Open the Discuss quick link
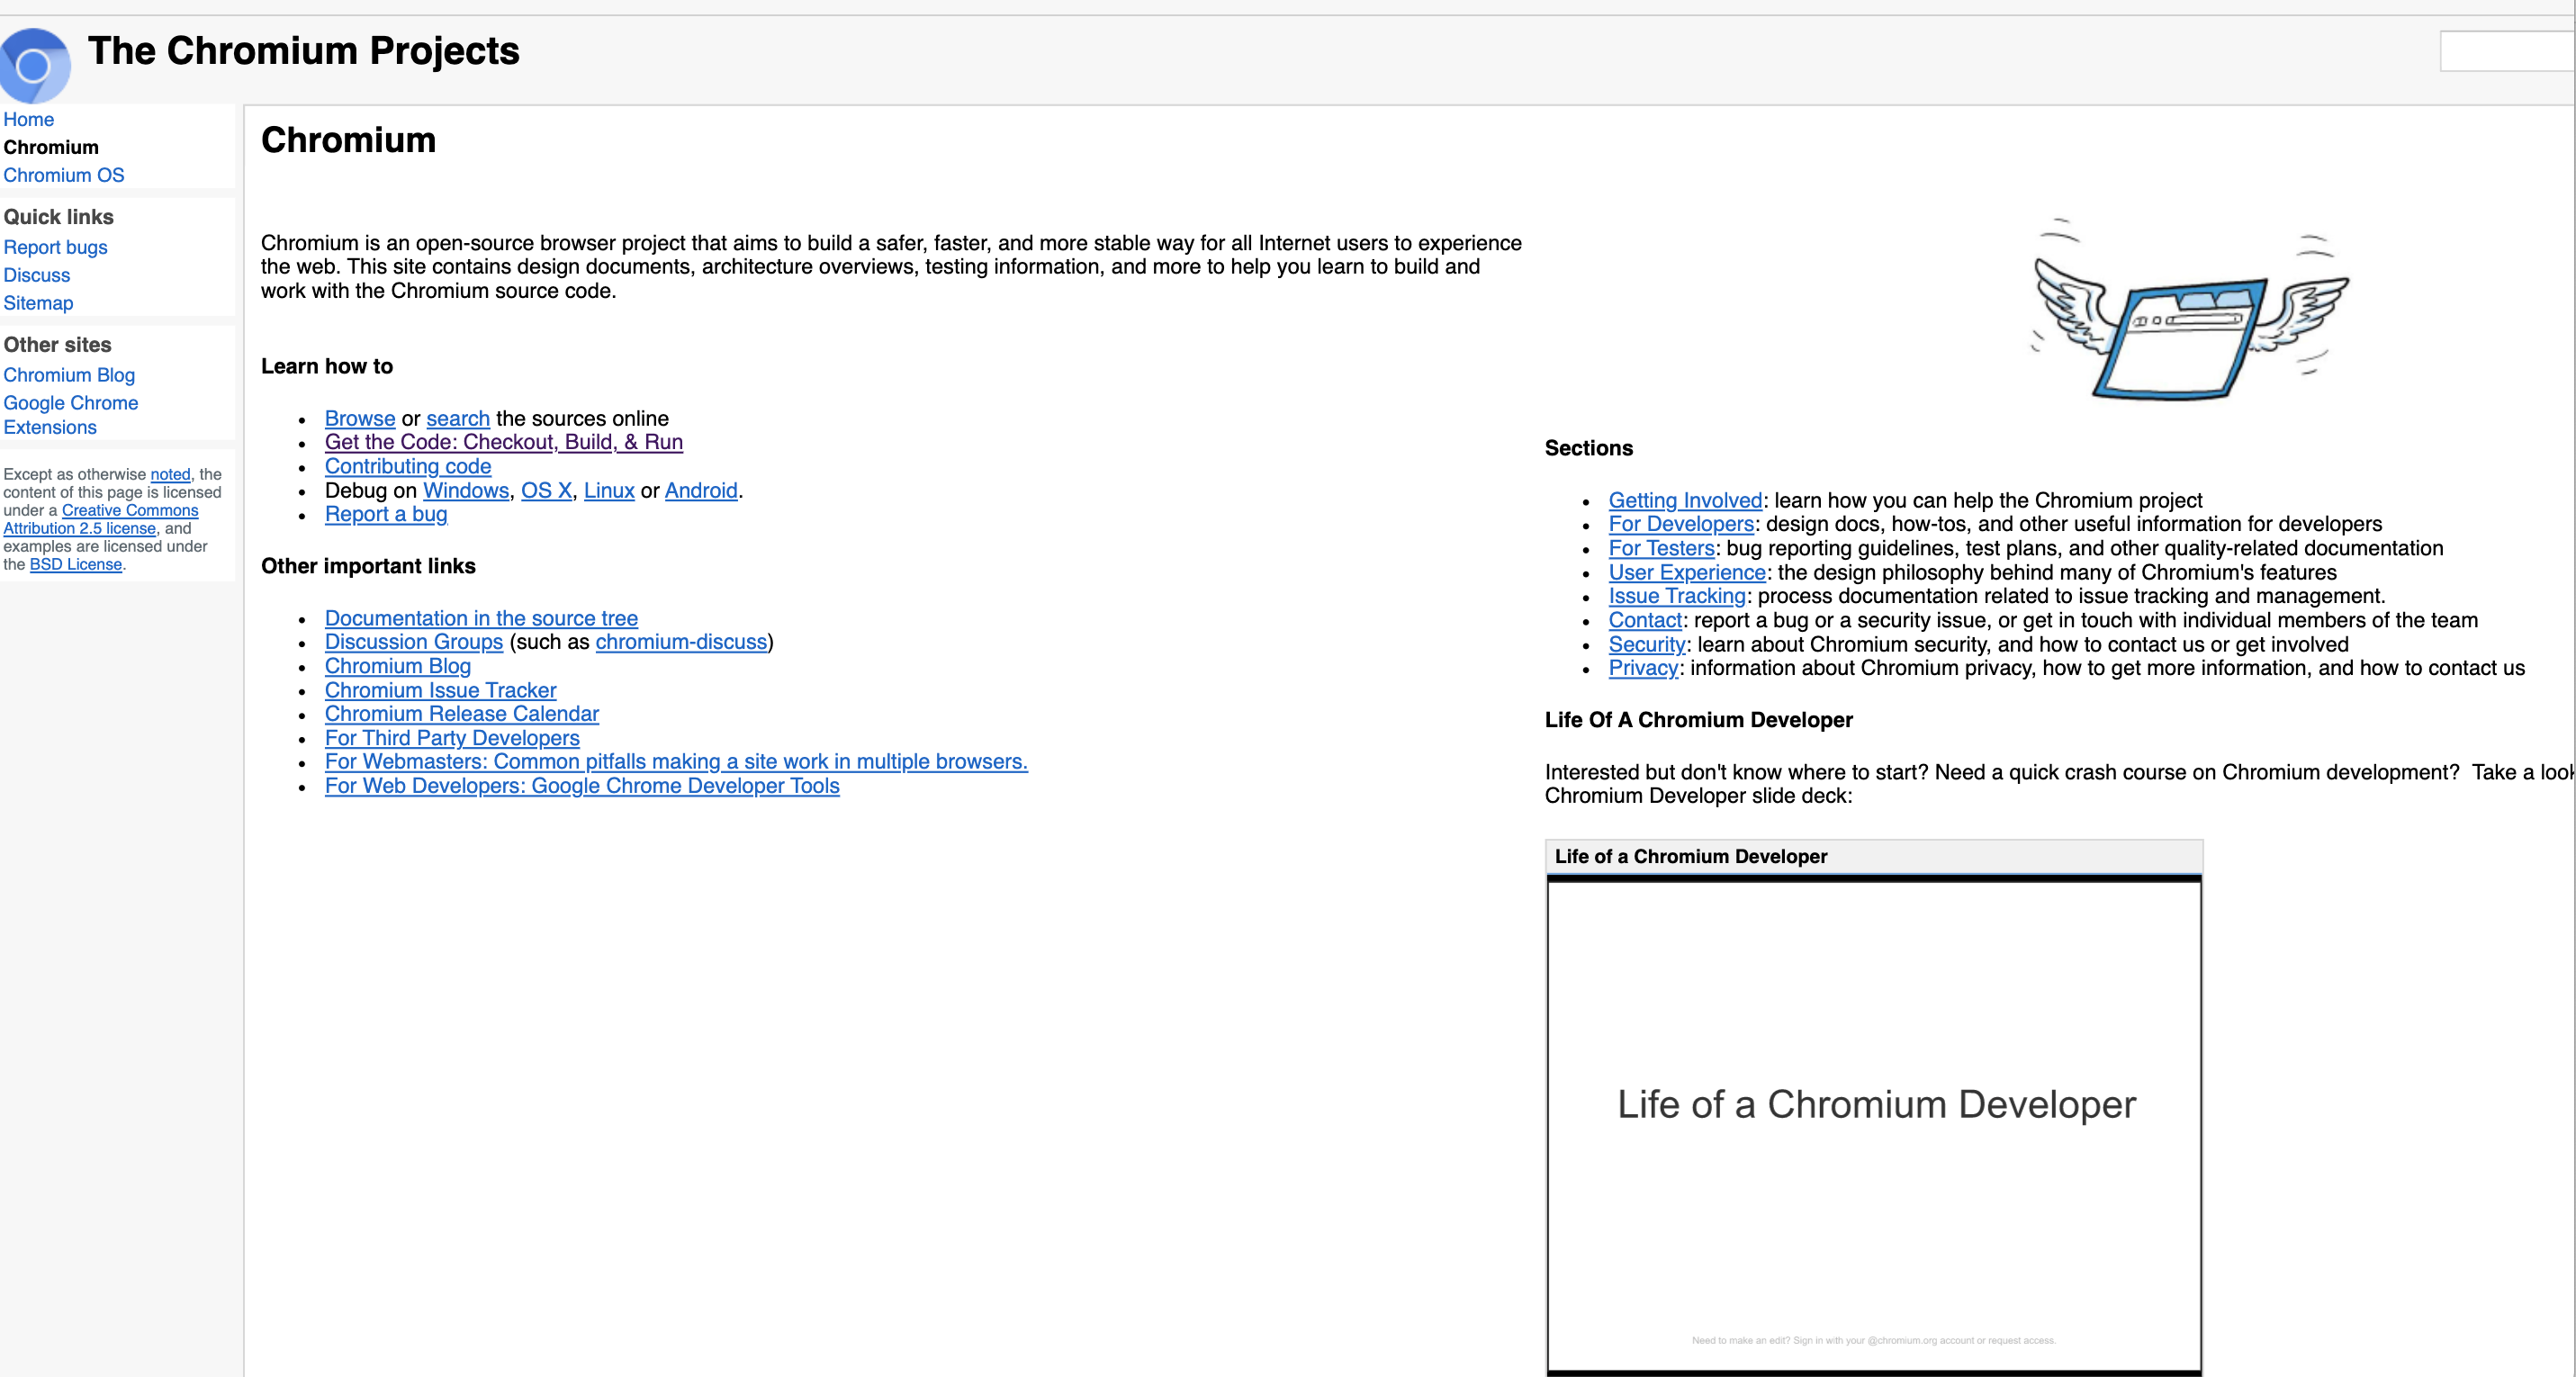Image resolution: width=2576 pixels, height=1377 pixels. 36,275
